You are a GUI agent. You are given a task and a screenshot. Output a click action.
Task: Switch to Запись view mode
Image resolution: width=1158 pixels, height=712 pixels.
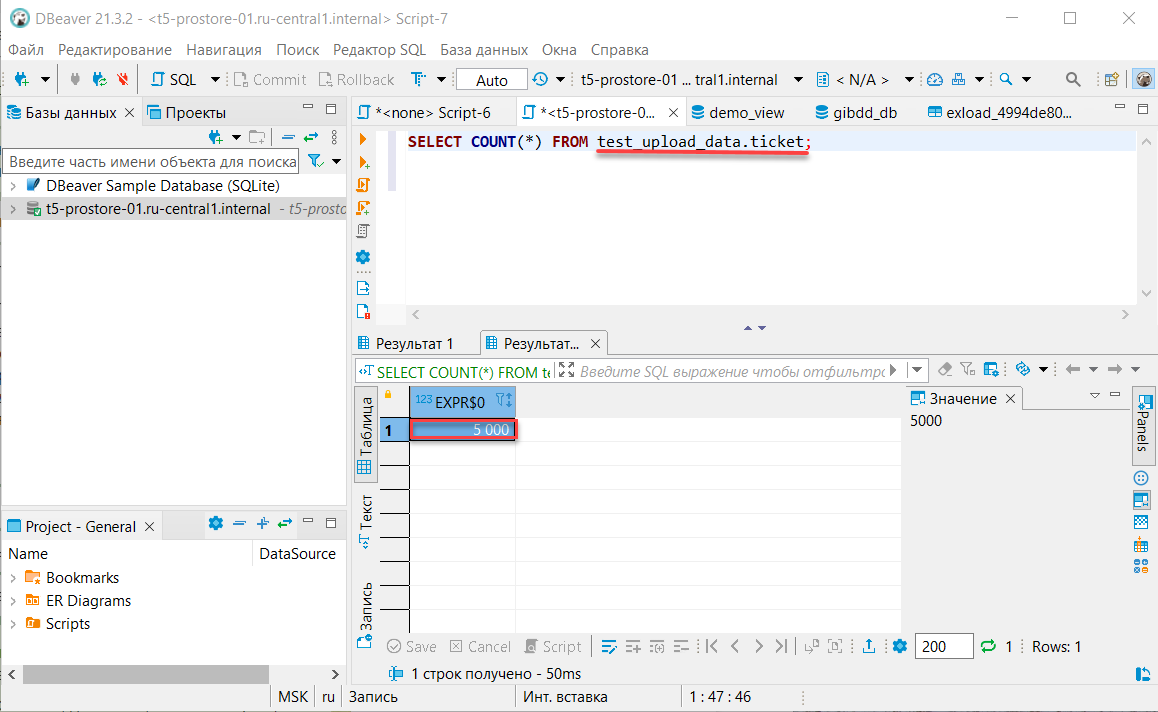pyautogui.click(x=365, y=606)
